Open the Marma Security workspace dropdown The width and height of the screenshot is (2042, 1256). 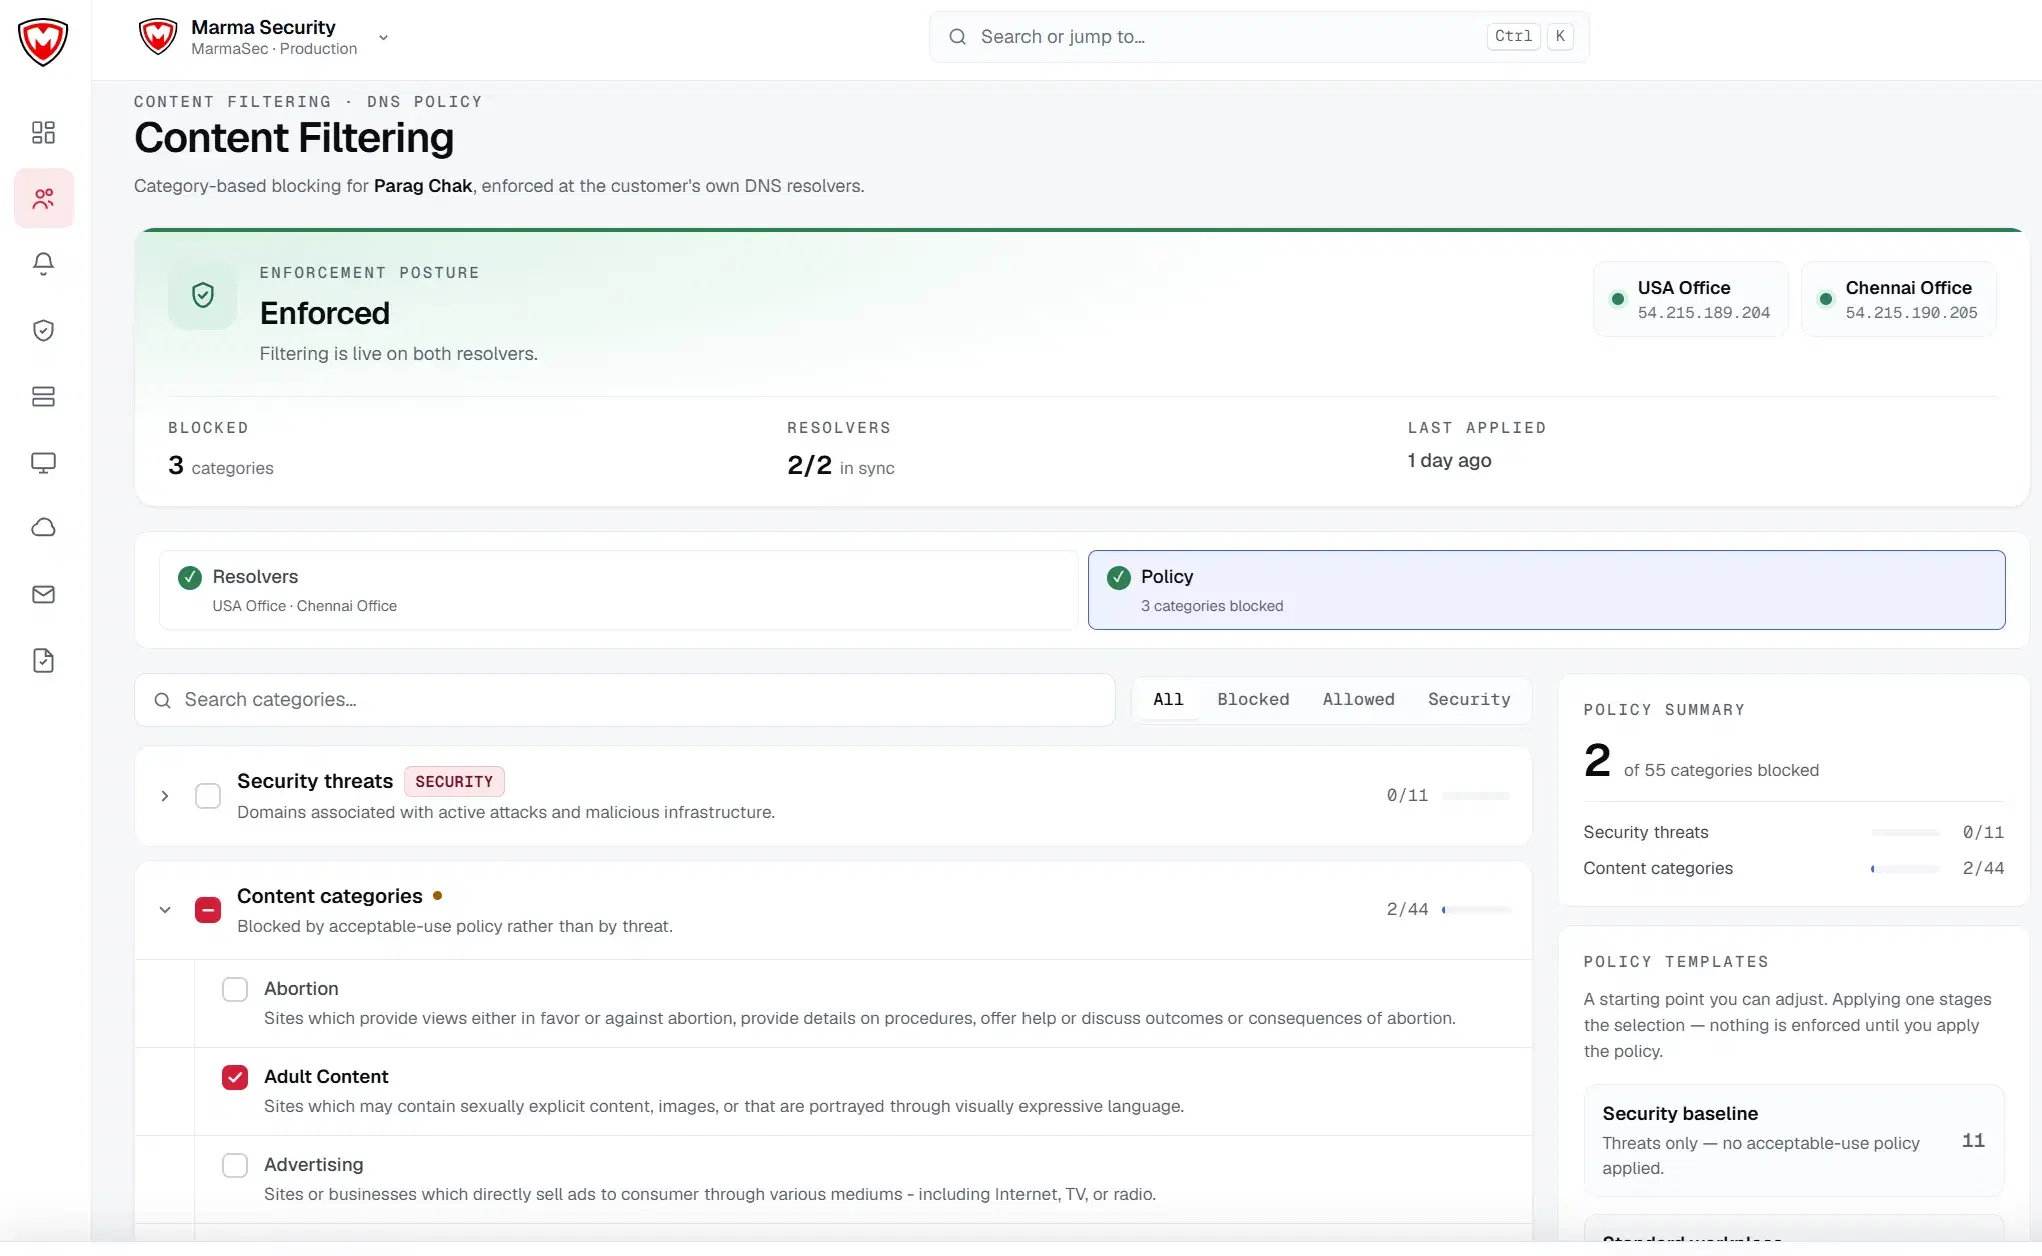click(x=383, y=38)
